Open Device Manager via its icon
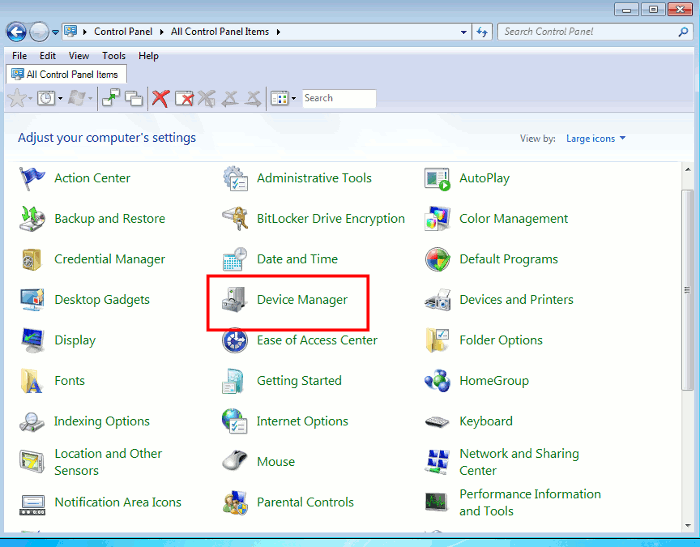This screenshot has height=547, width=700. pos(235,300)
